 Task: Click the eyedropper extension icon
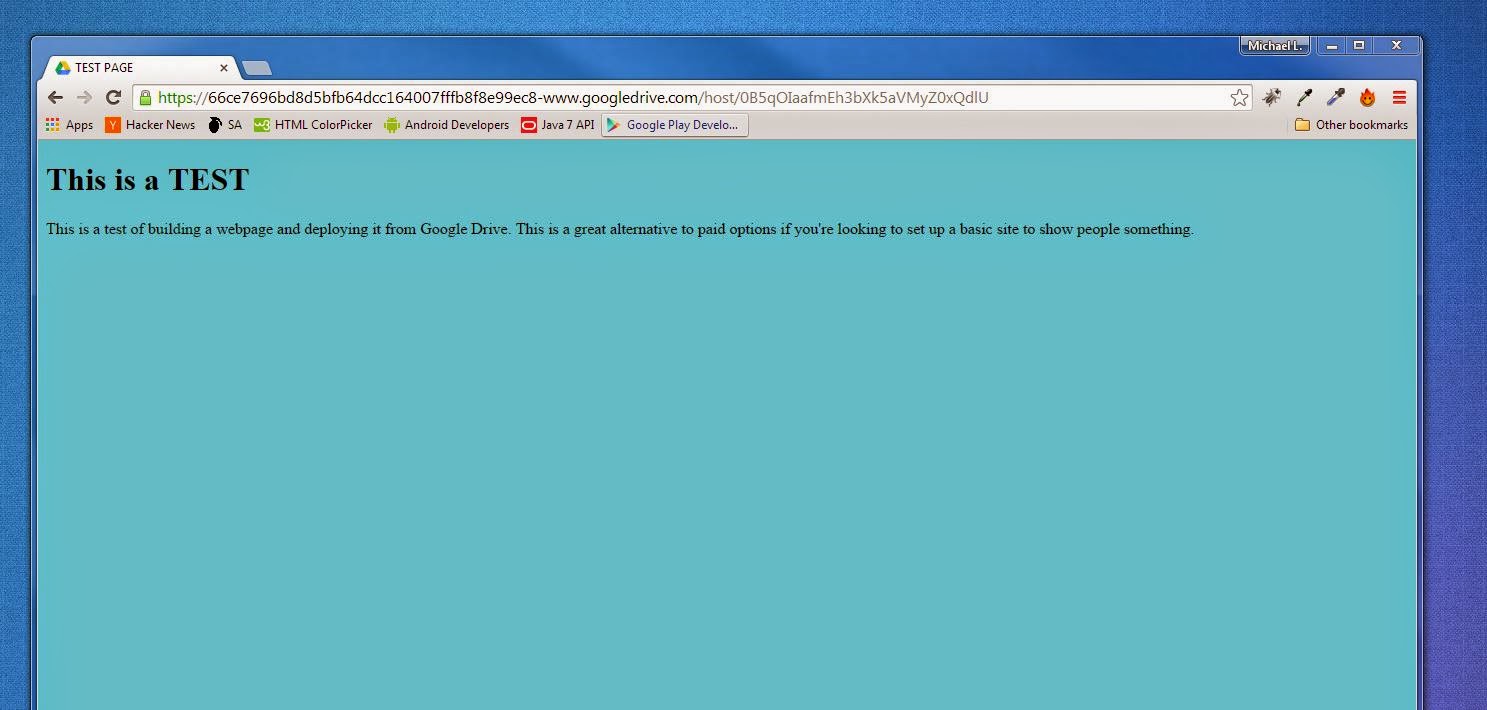pyautogui.click(x=1304, y=97)
